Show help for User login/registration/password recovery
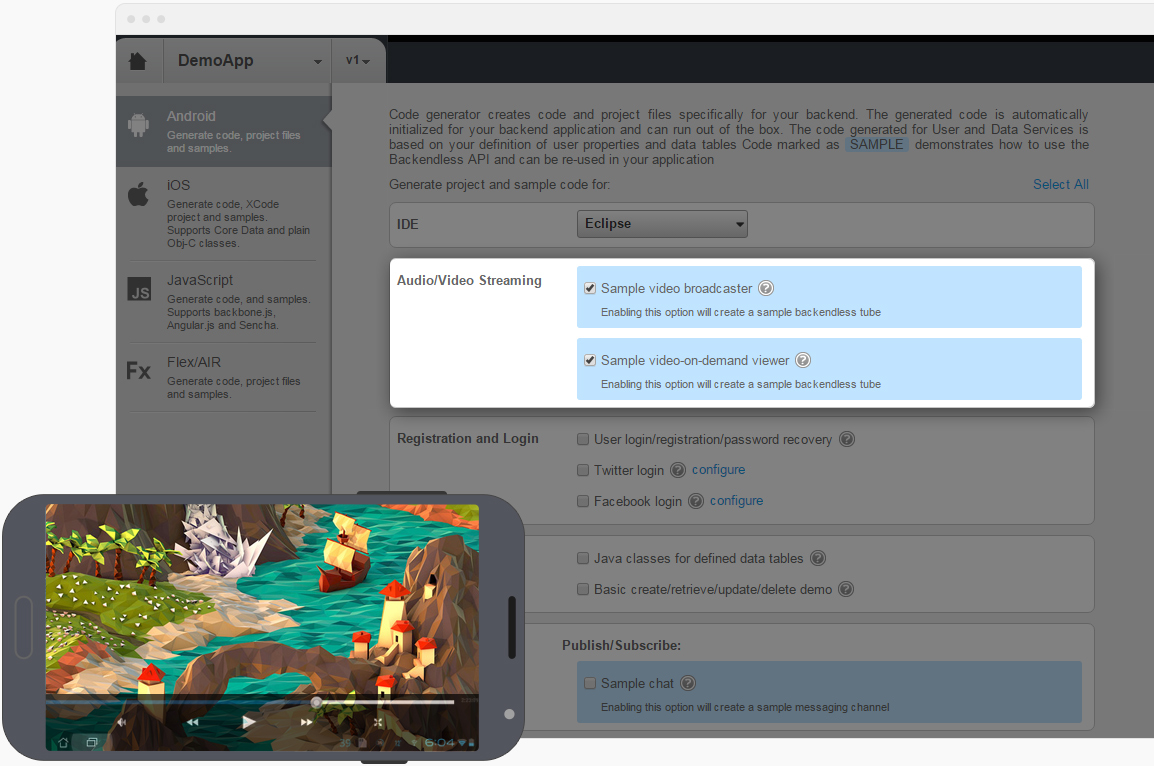 [847, 439]
